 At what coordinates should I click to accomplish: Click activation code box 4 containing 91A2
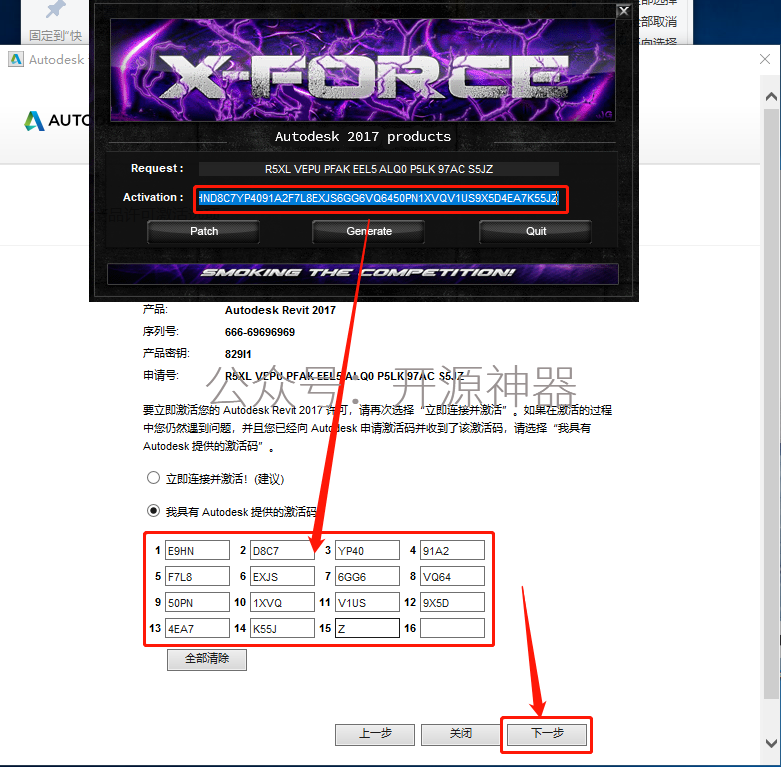(452, 550)
